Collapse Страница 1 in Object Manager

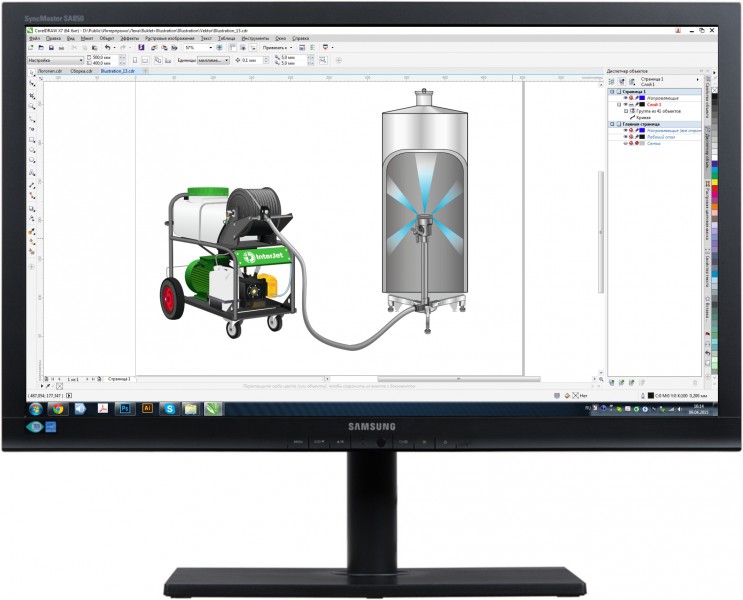[x=612, y=91]
